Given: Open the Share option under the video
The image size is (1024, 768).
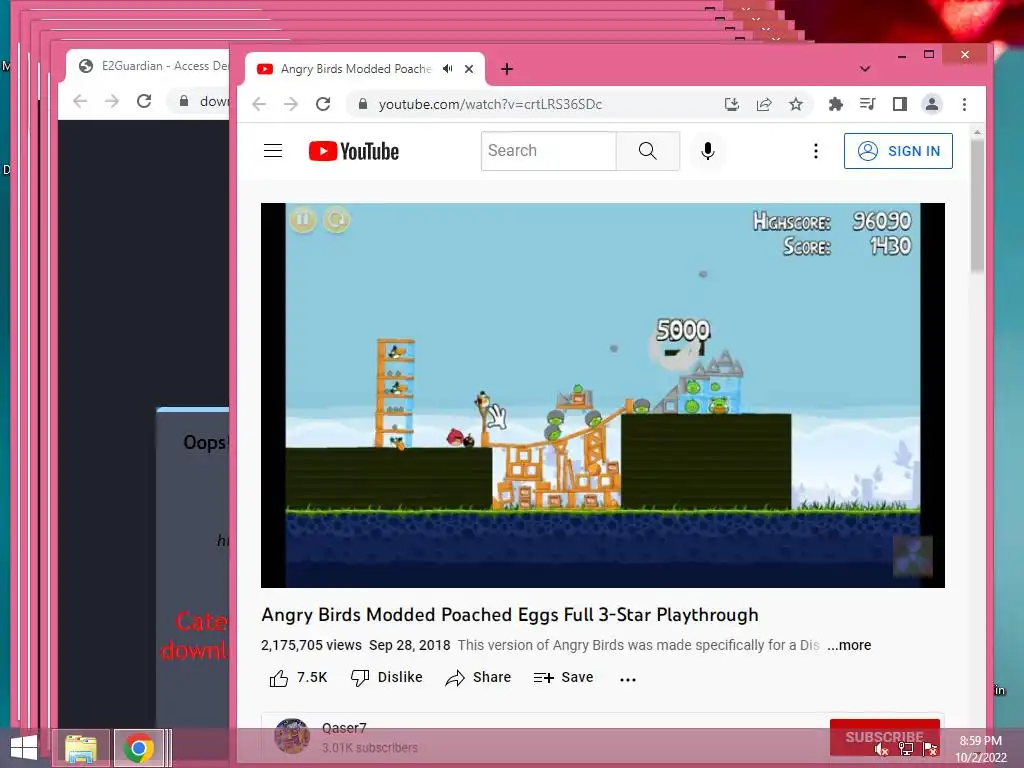Looking at the screenshot, I should [x=478, y=678].
